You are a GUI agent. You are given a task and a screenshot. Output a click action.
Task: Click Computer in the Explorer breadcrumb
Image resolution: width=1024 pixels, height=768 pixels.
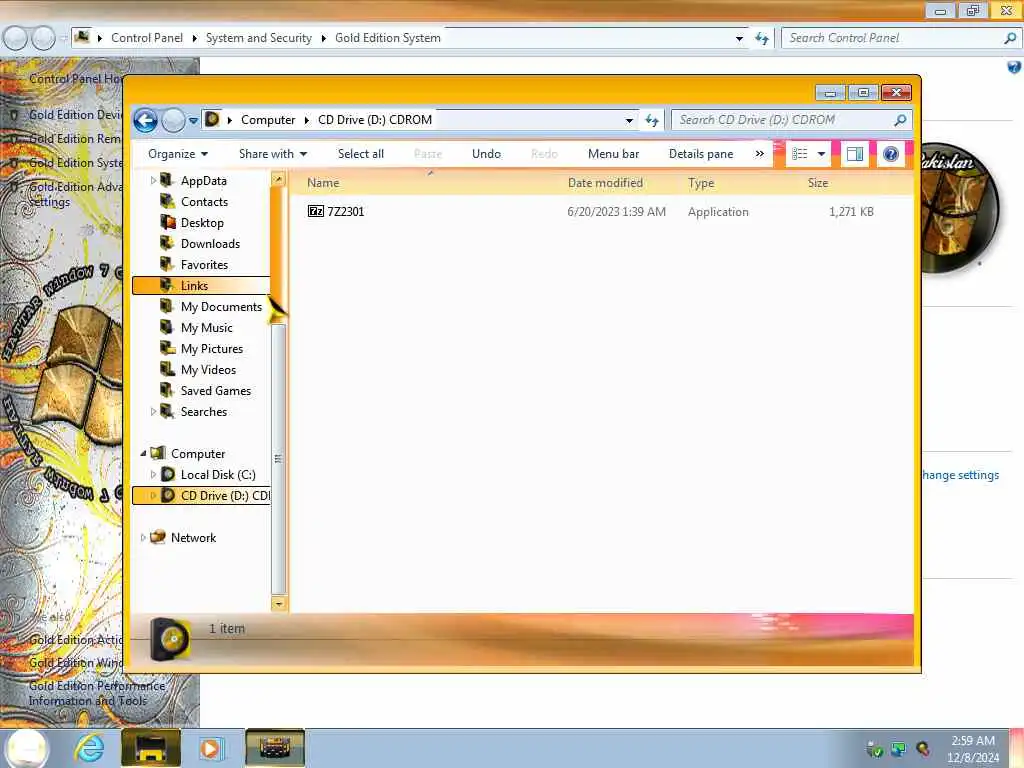click(268, 120)
